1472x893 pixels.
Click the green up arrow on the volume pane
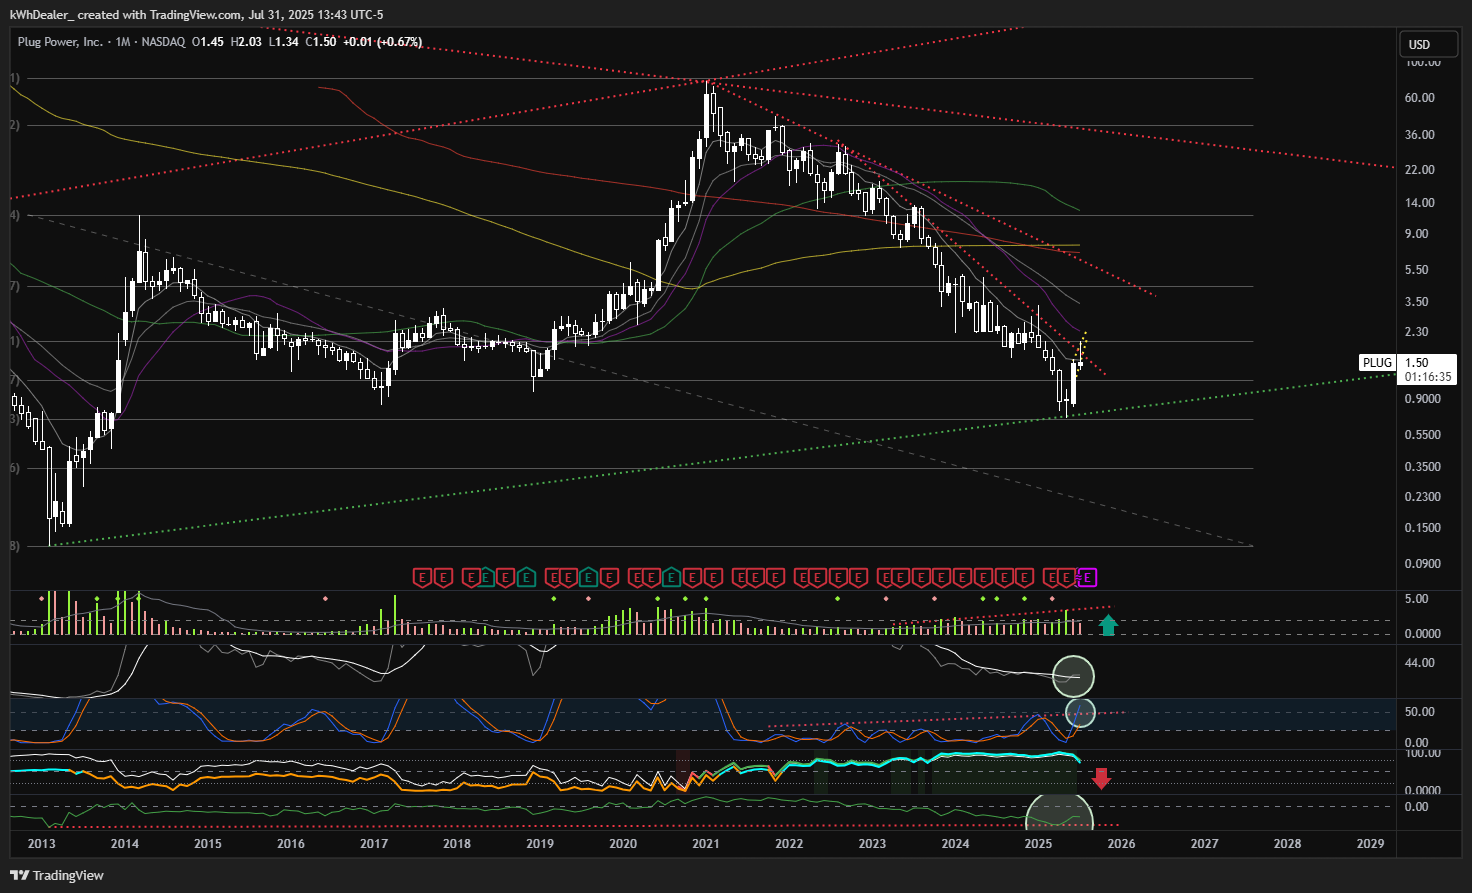[1107, 626]
